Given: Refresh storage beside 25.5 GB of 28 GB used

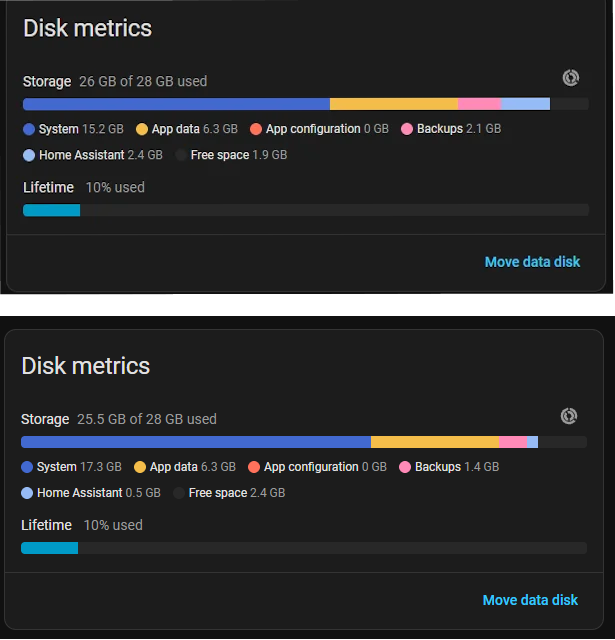Looking at the screenshot, I should (x=568, y=416).
